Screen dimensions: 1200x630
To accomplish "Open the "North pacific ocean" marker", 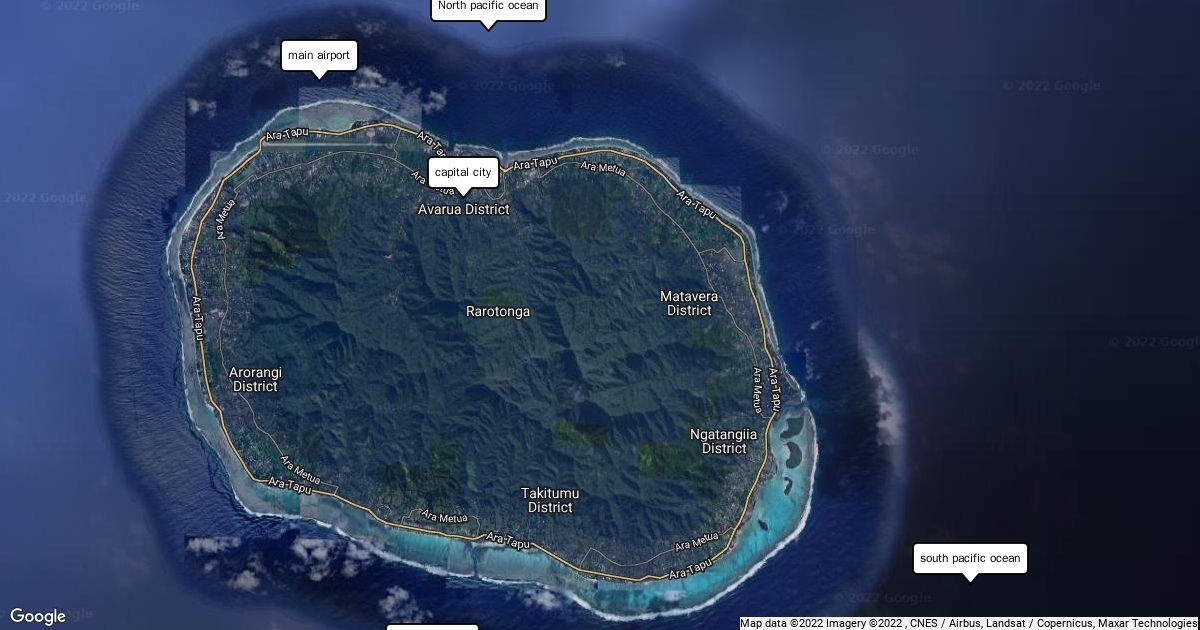I will pos(488,8).
